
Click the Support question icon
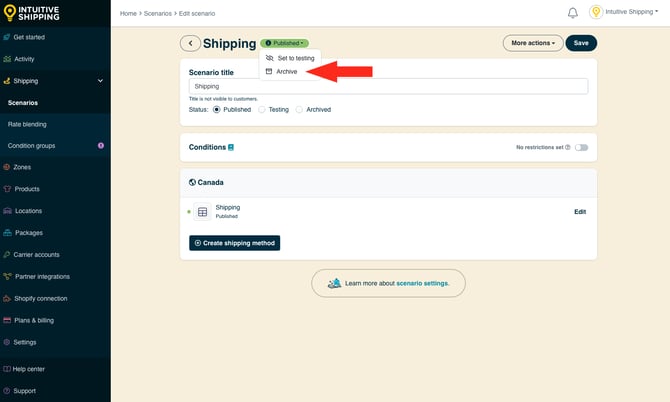[7, 391]
